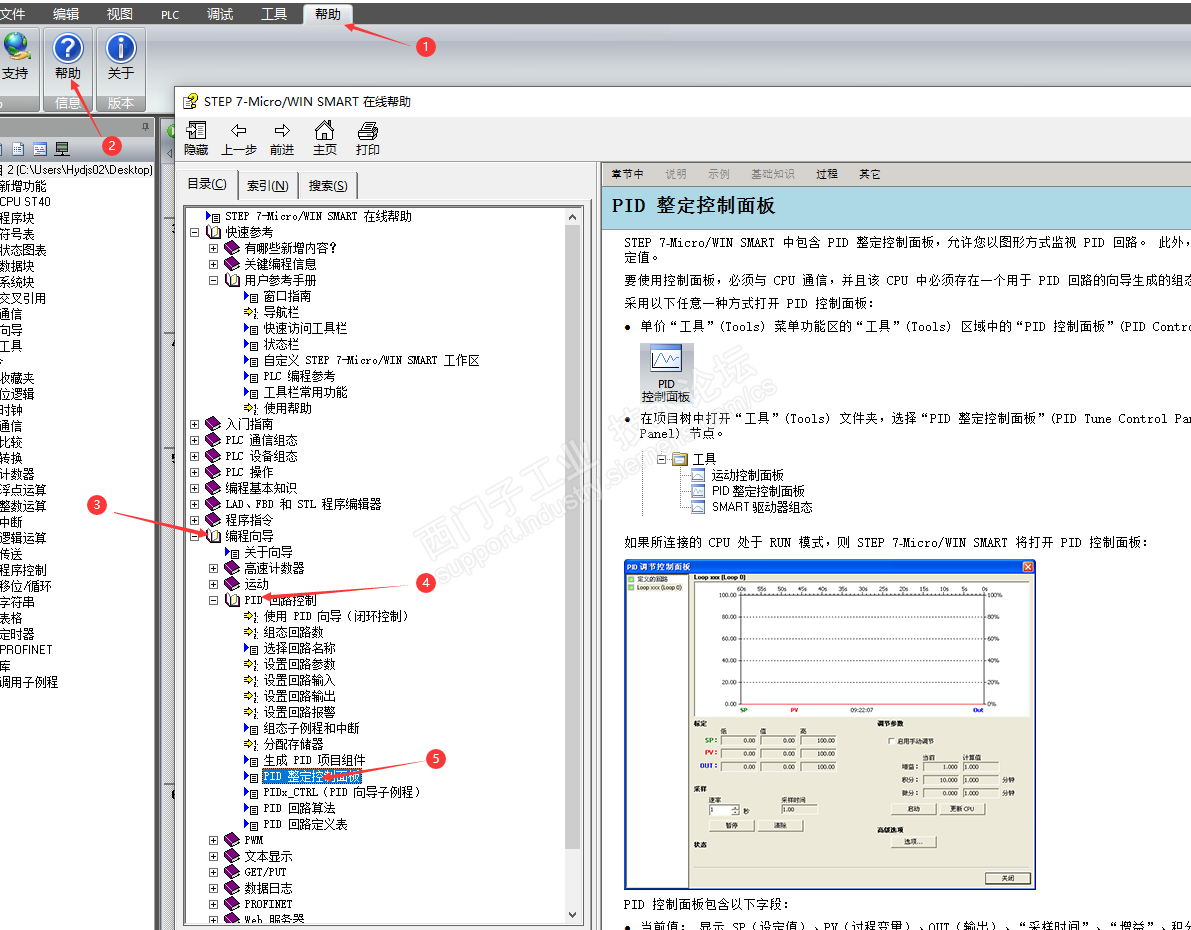Click the 帮助 question-mark ribbon icon
This screenshot has height=930, width=1191.
pyautogui.click(x=68, y=49)
